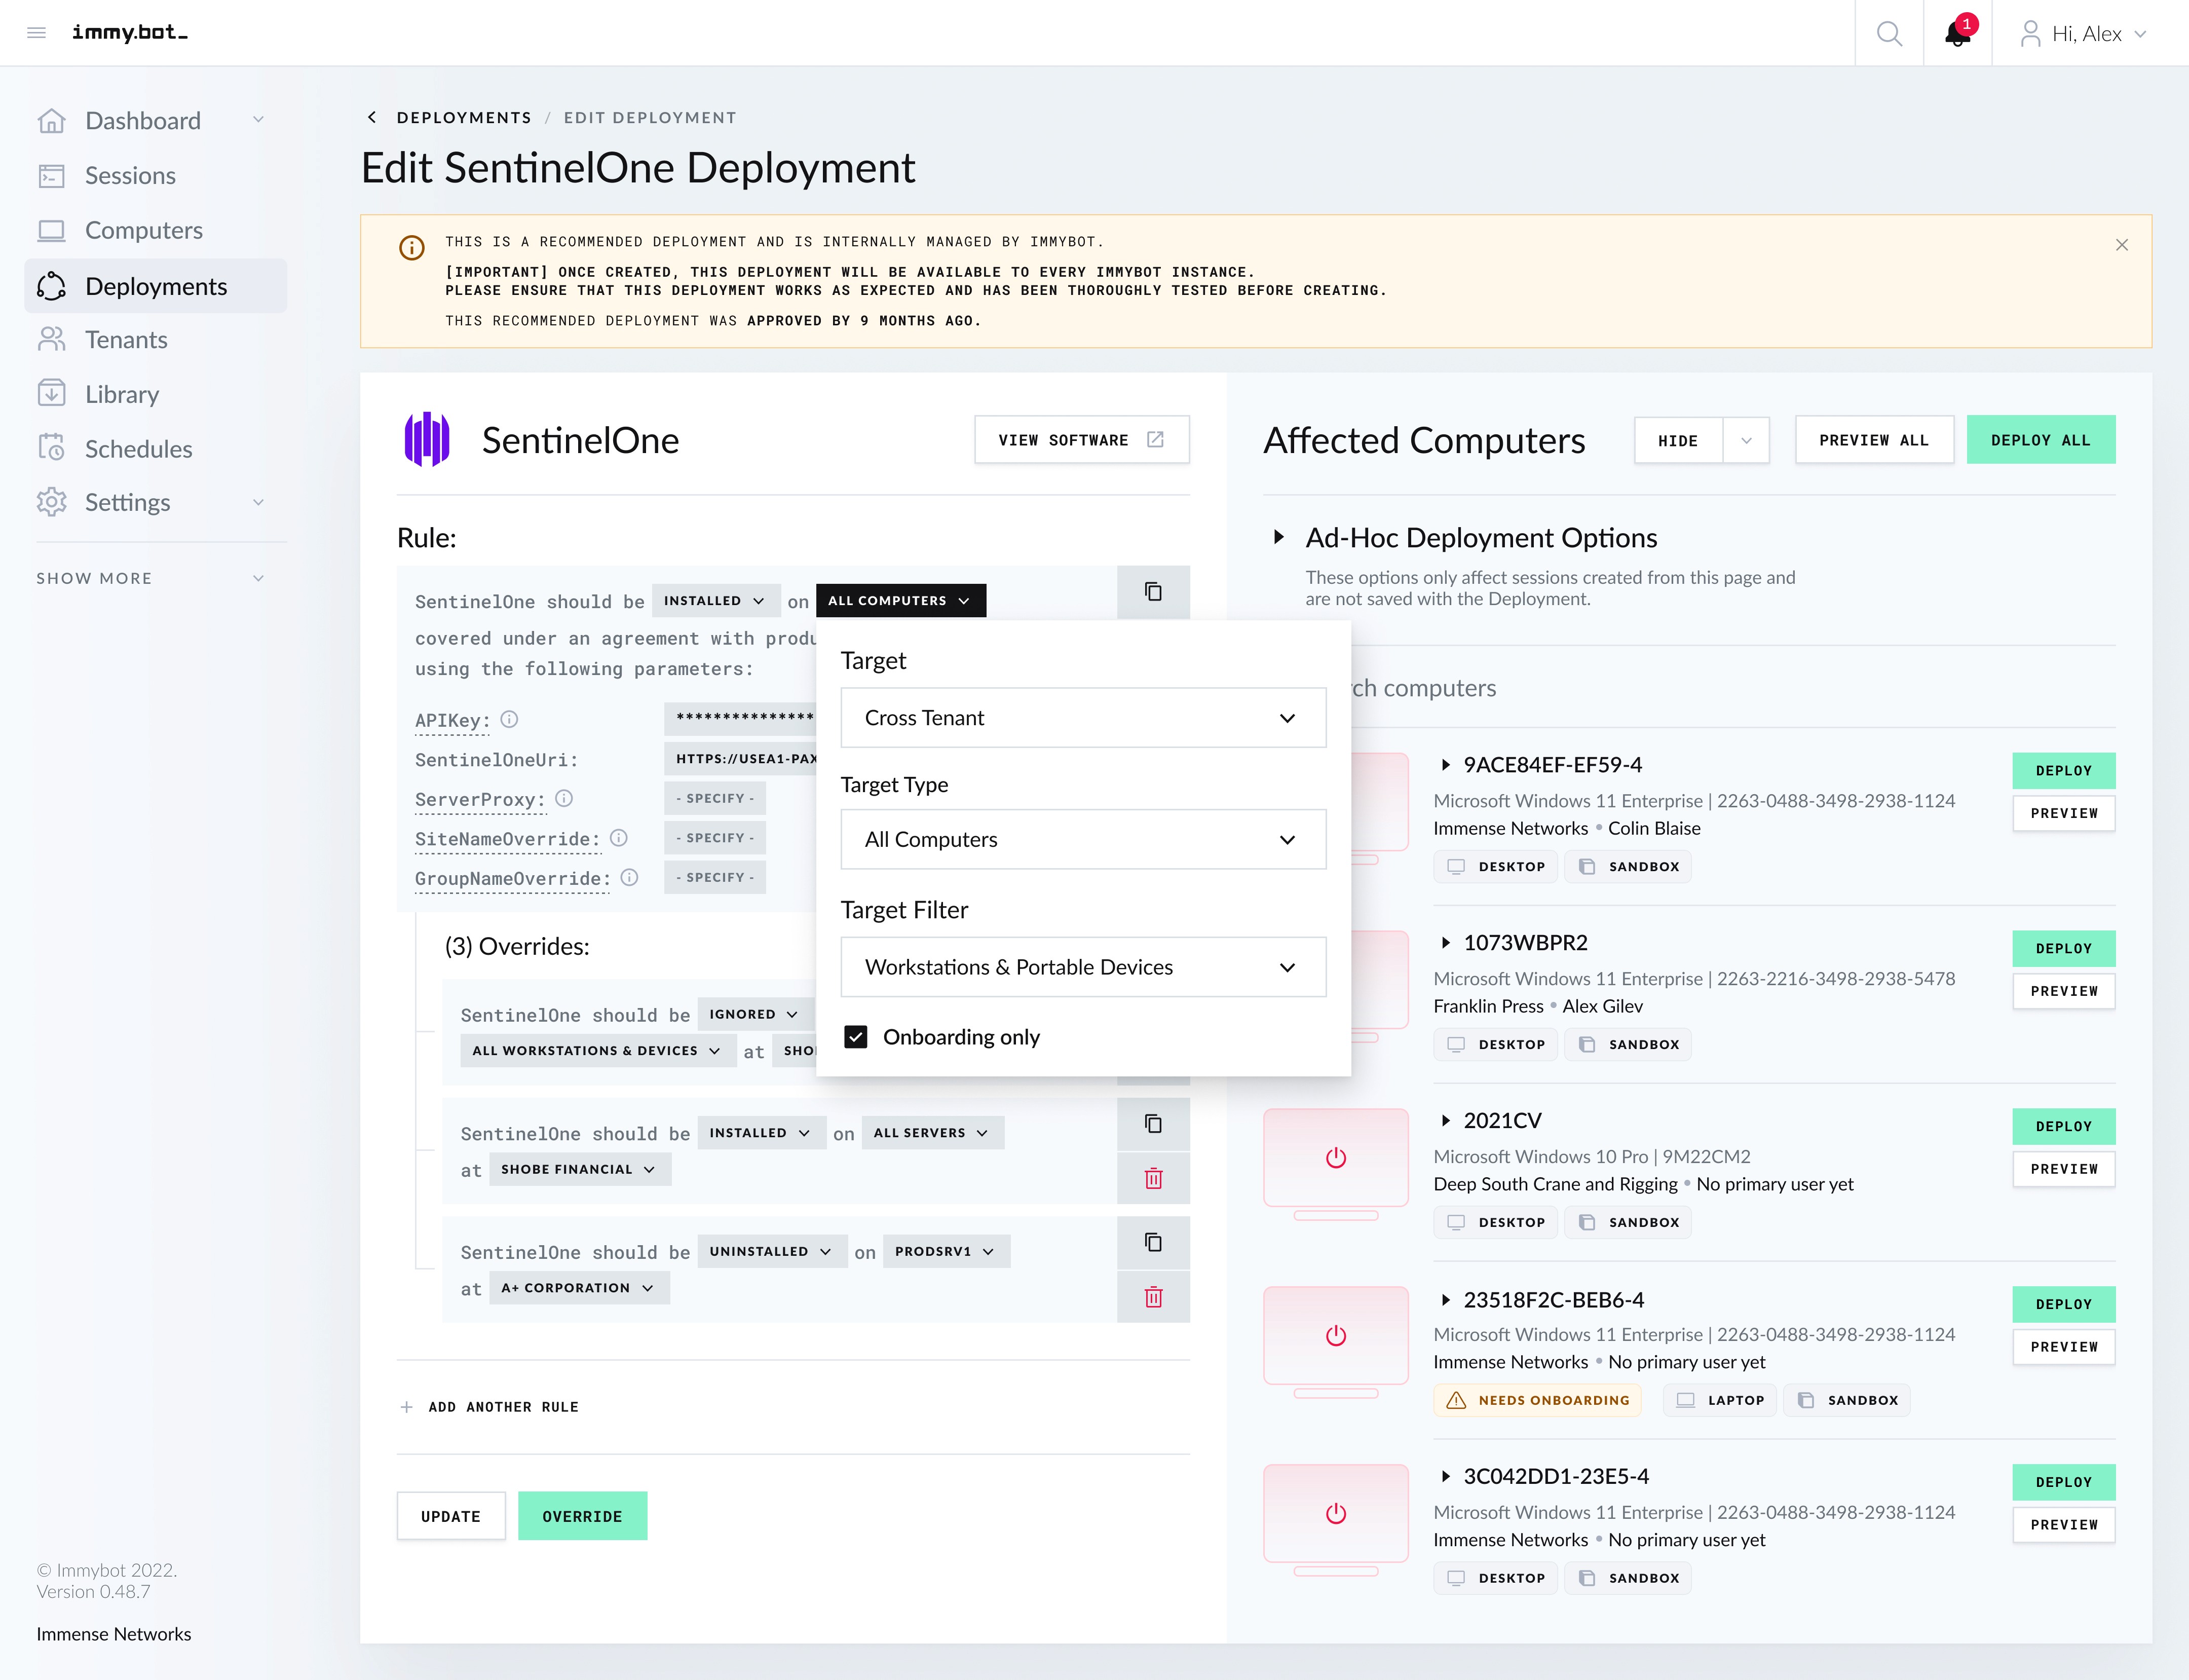The height and width of the screenshot is (1680, 2189).
Task: Click the hamburger menu icon
Action: pyautogui.click(x=37, y=33)
